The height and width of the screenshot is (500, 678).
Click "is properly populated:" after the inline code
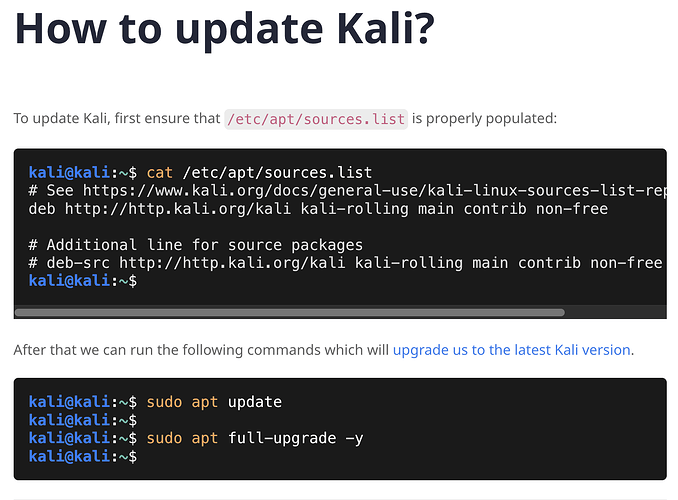click(484, 119)
